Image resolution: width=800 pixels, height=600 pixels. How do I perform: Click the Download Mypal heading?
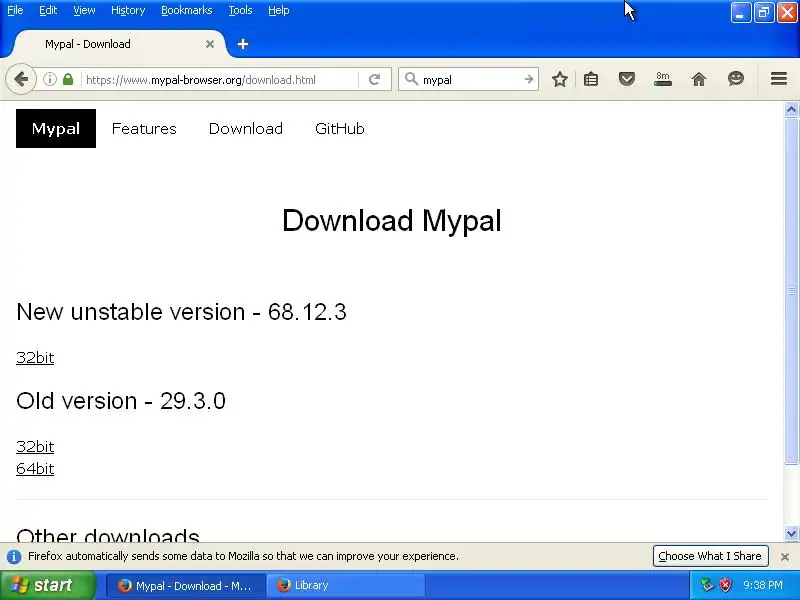point(392,220)
